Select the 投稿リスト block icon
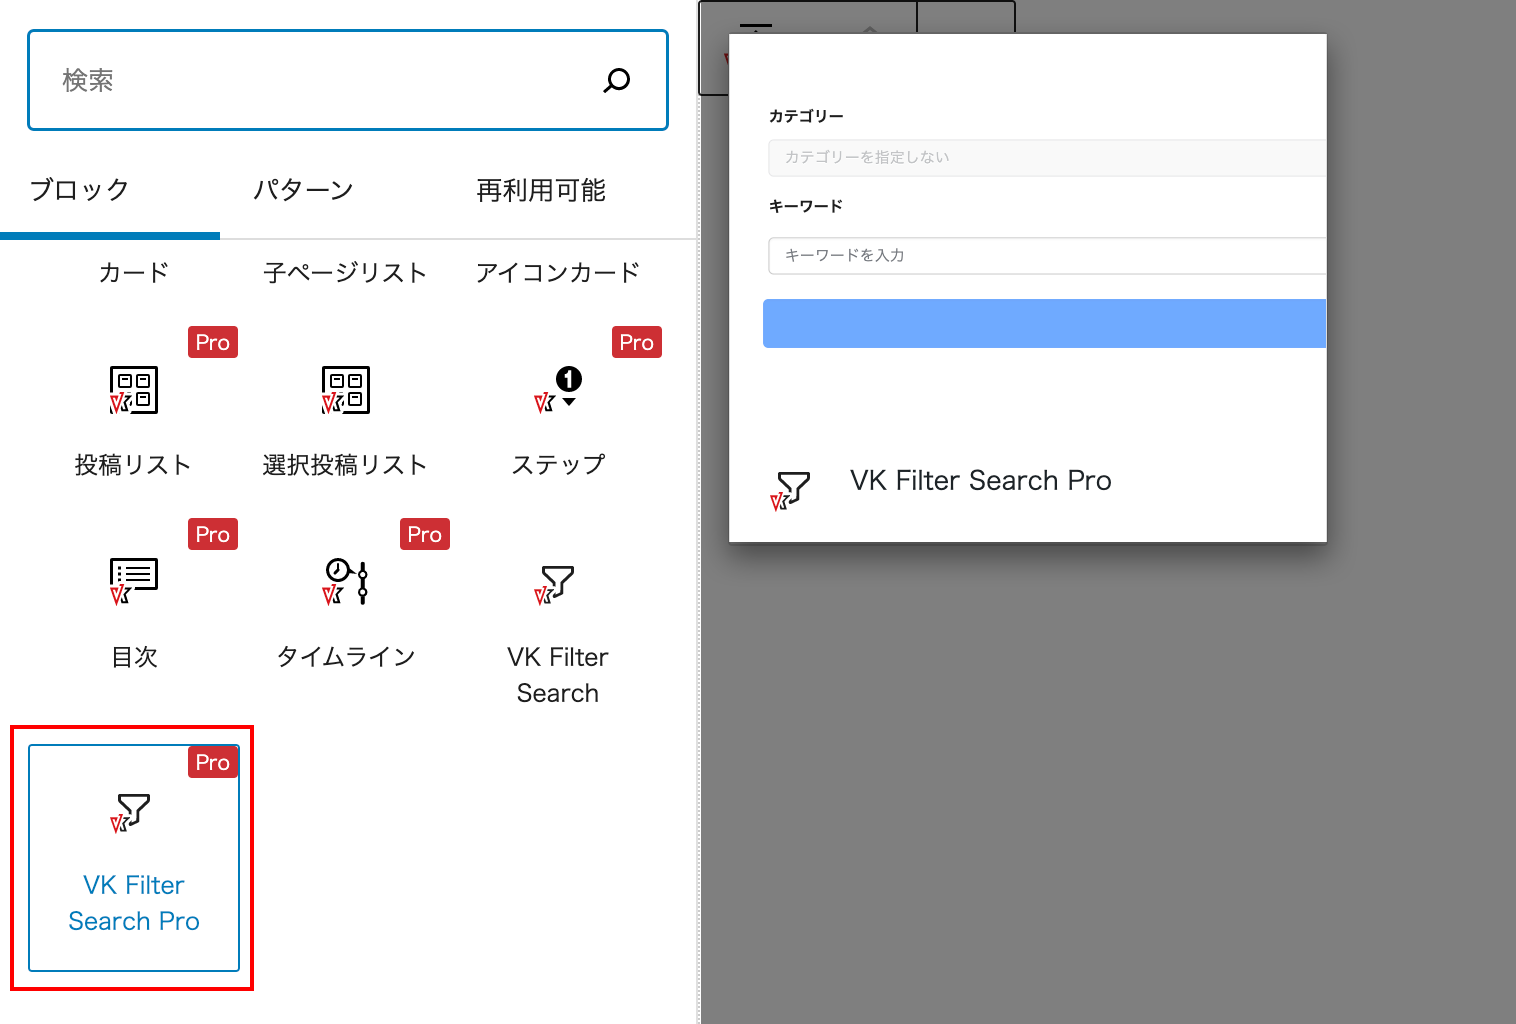This screenshot has height=1024, width=1516. click(x=134, y=390)
